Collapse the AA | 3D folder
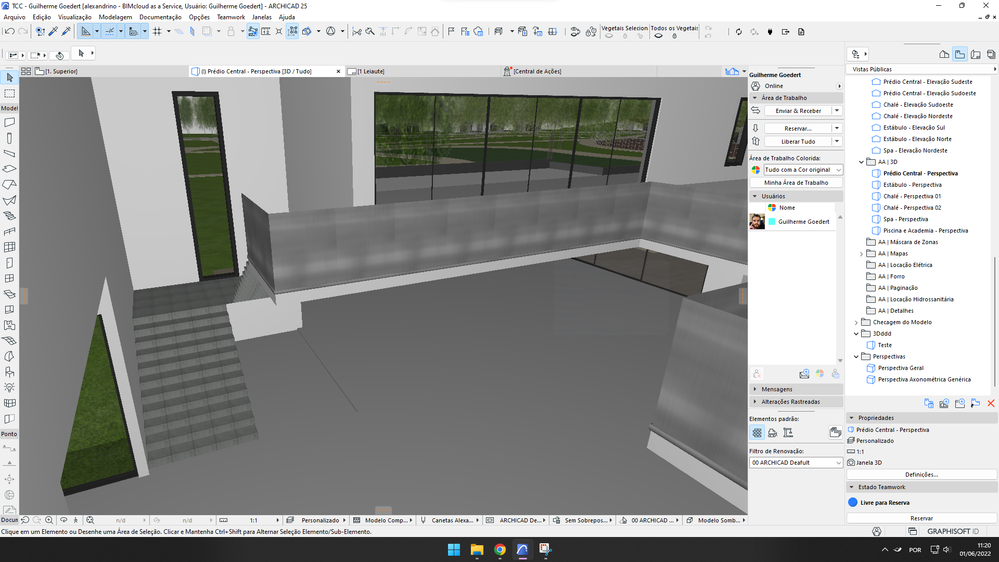This screenshot has width=999, height=562. pyautogui.click(x=862, y=162)
